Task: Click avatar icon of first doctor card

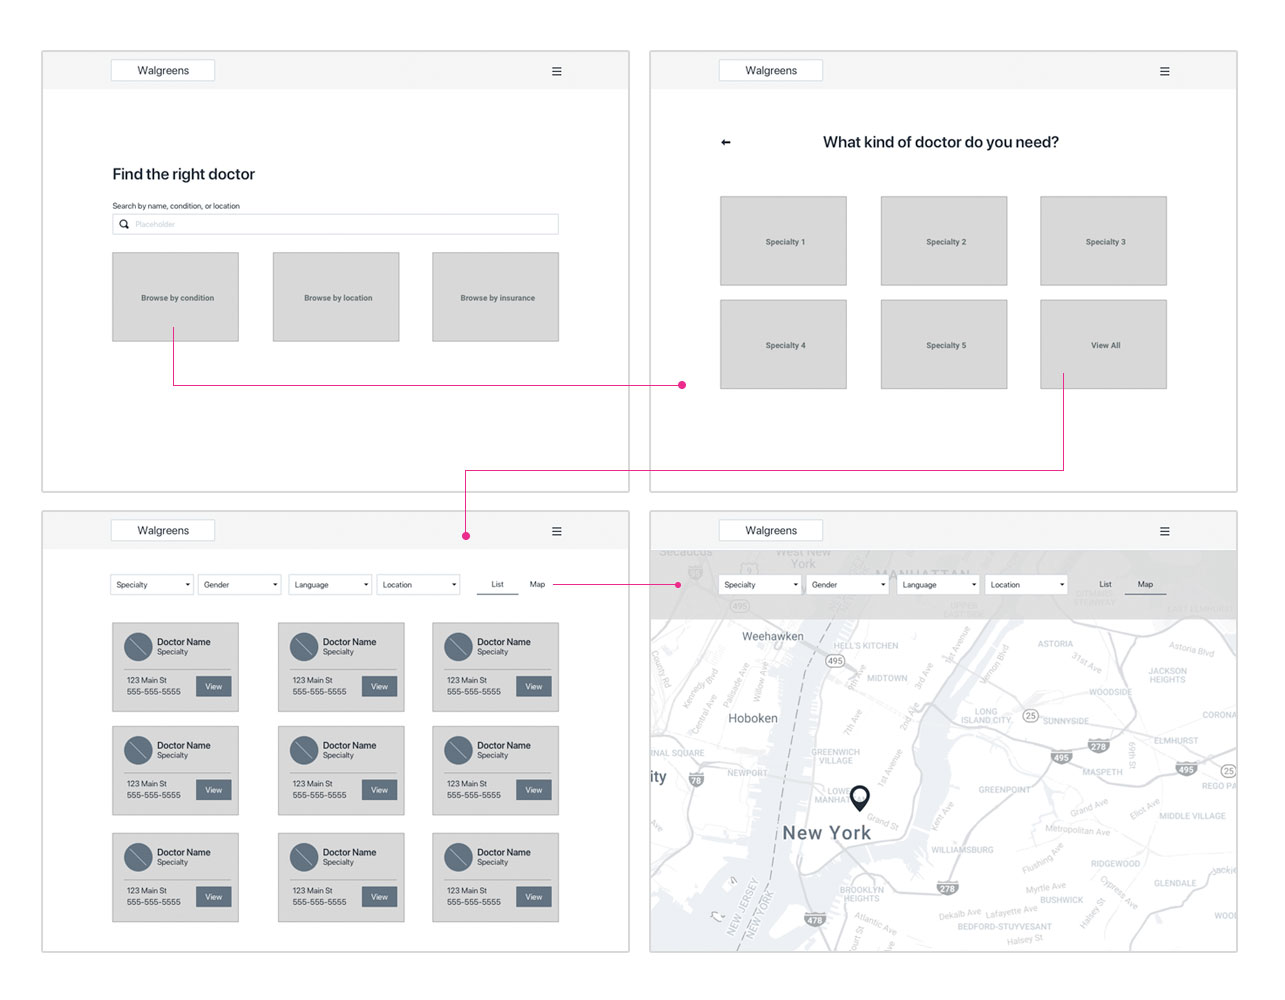Action: click(x=138, y=647)
